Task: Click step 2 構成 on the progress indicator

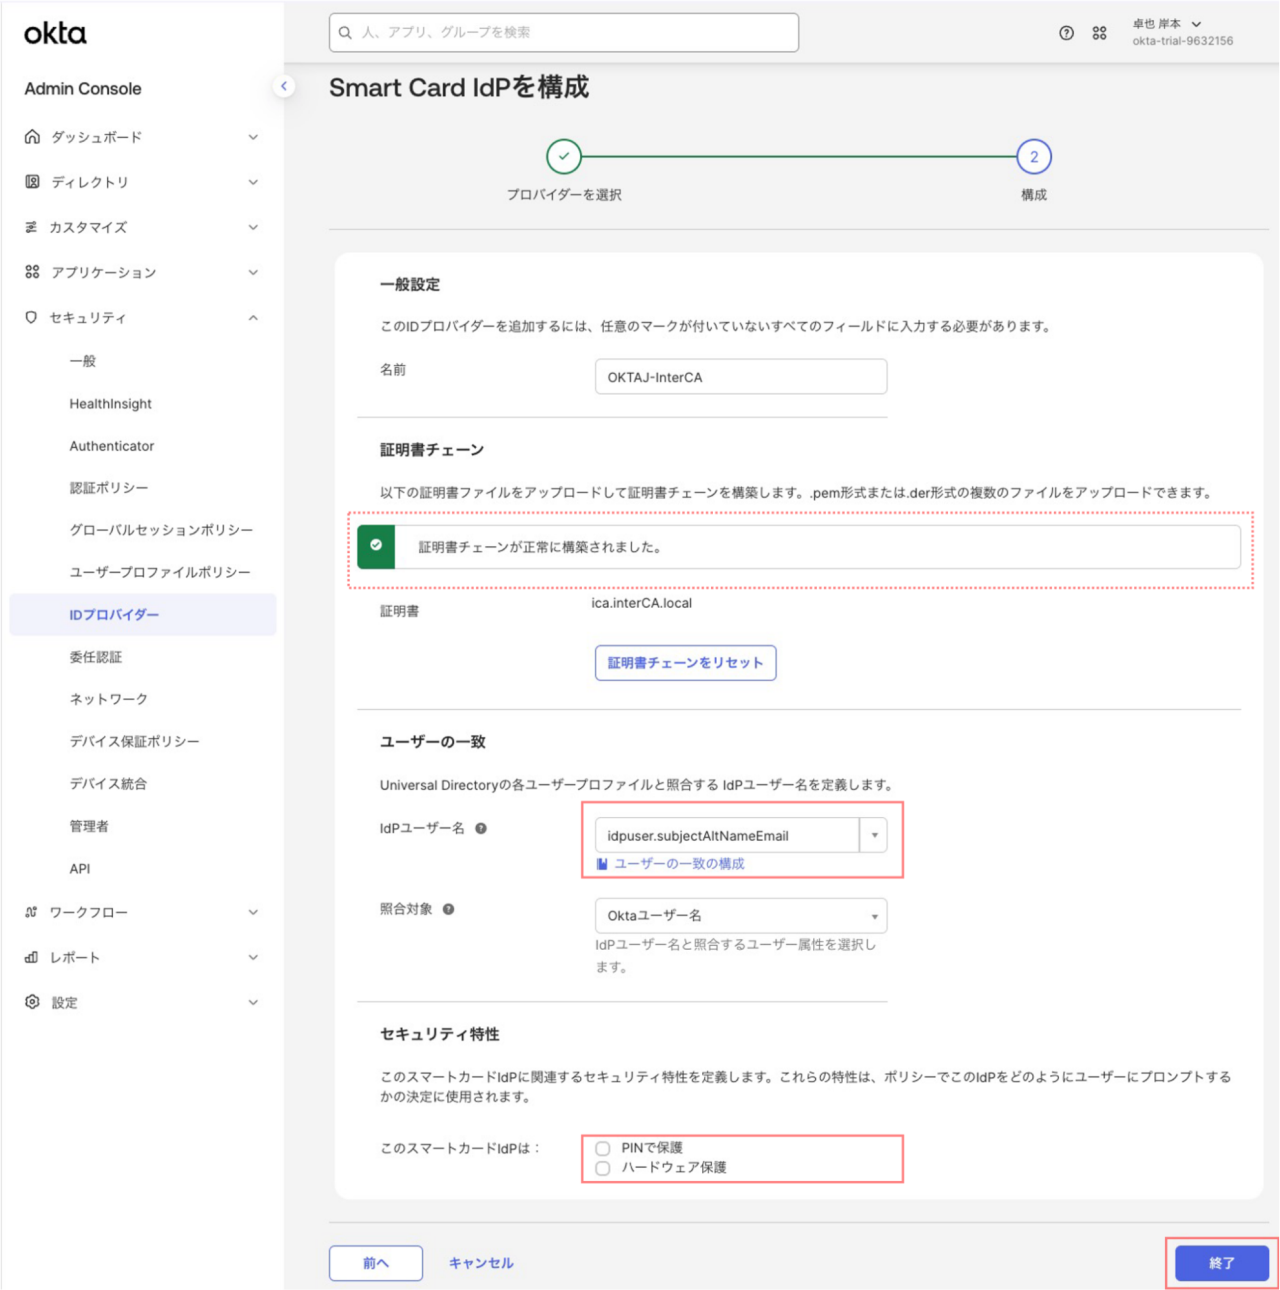Action: (1033, 156)
